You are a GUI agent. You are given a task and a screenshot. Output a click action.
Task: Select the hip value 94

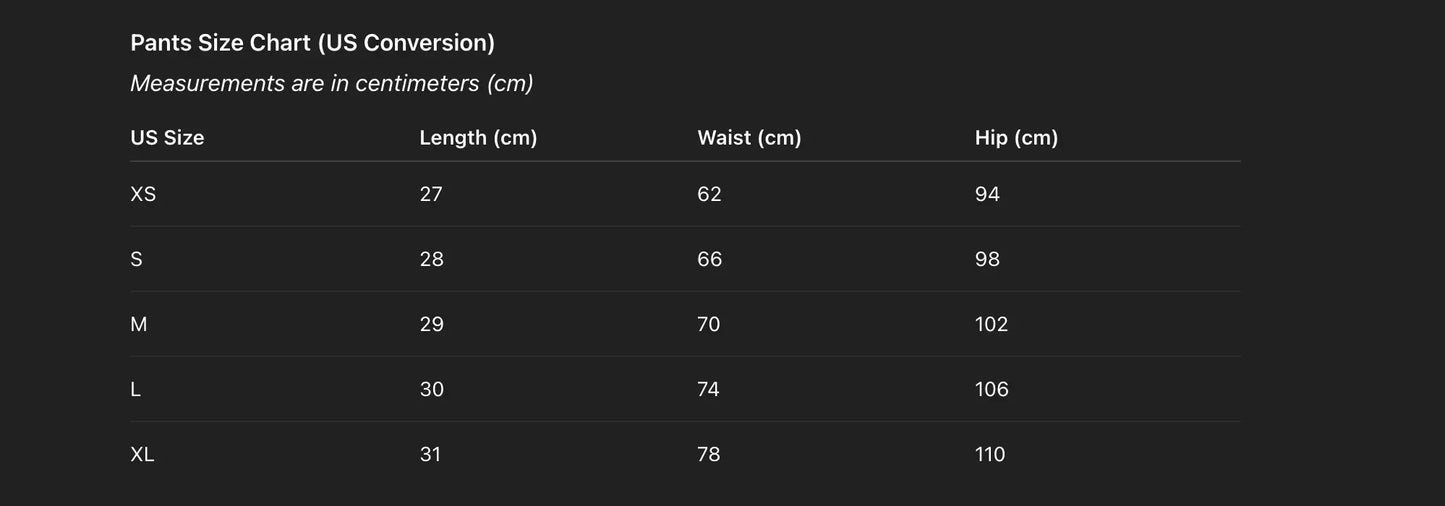[987, 194]
